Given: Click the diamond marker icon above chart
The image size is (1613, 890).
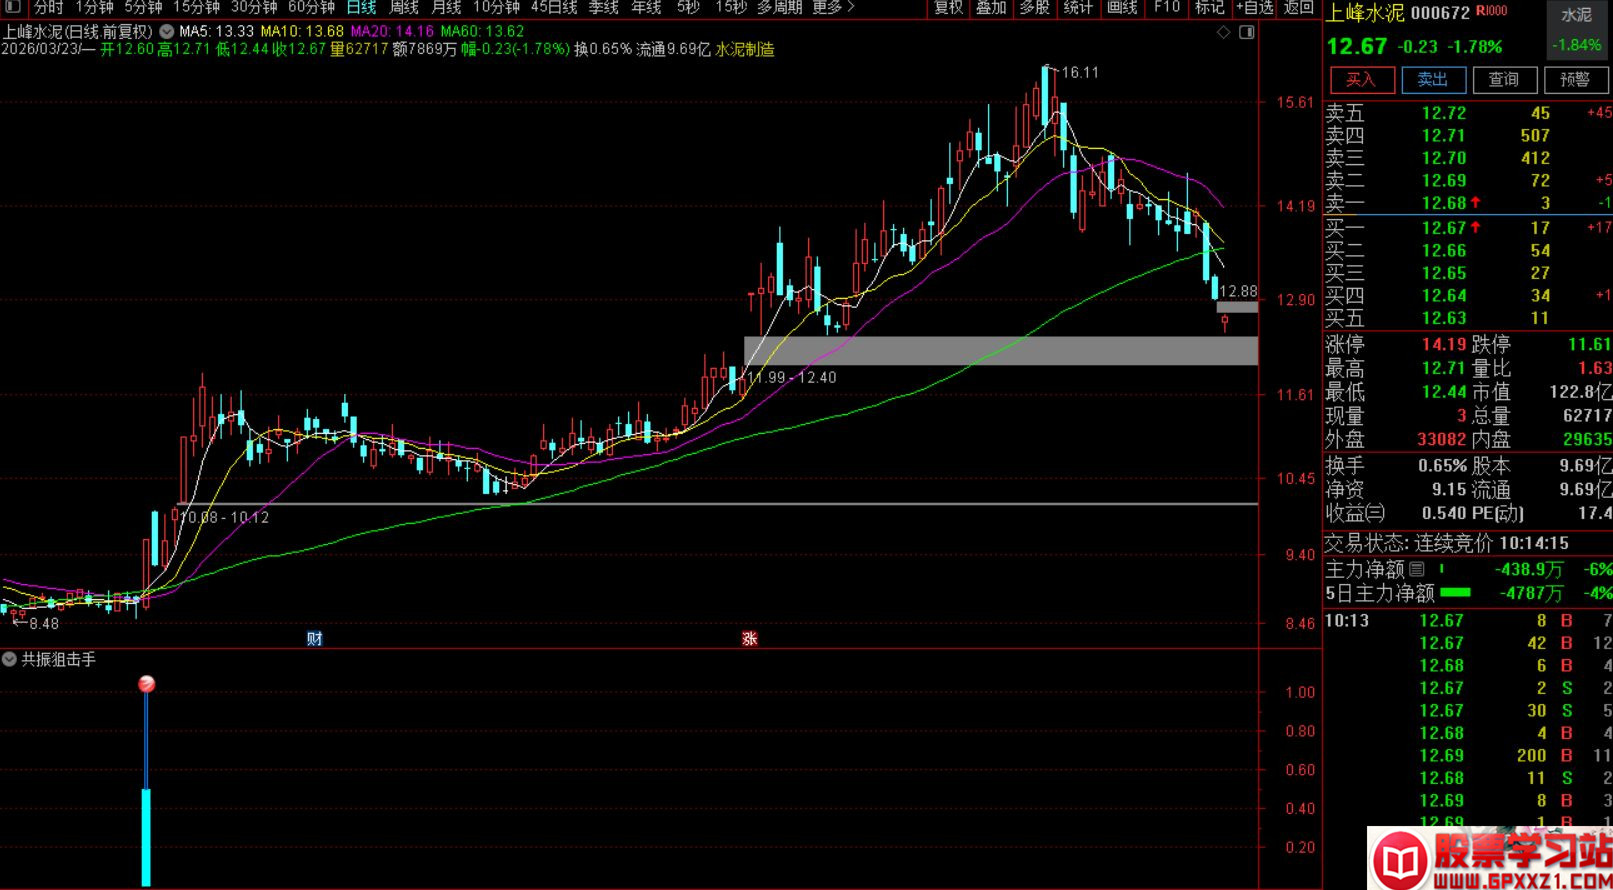Looking at the screenshot, I should pyautogui.click(x=1223, y=32).
